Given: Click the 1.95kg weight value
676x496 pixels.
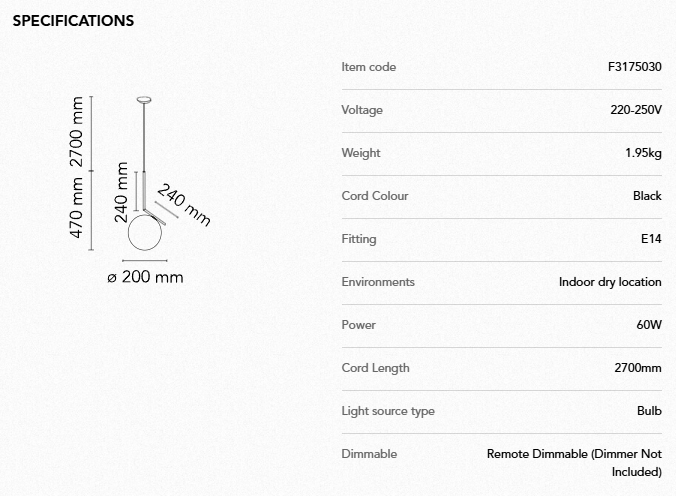Looking at the screenshot, I should tap(642, 153).
